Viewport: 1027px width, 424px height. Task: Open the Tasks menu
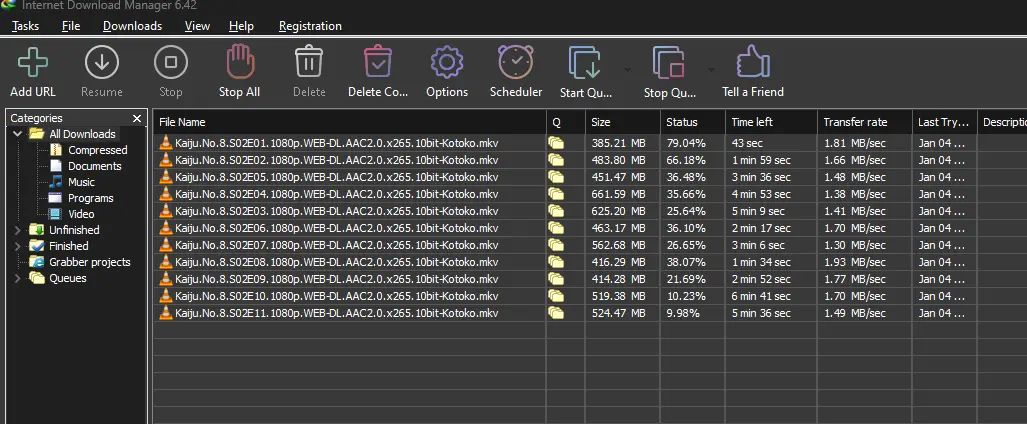[x=25, y=26]
